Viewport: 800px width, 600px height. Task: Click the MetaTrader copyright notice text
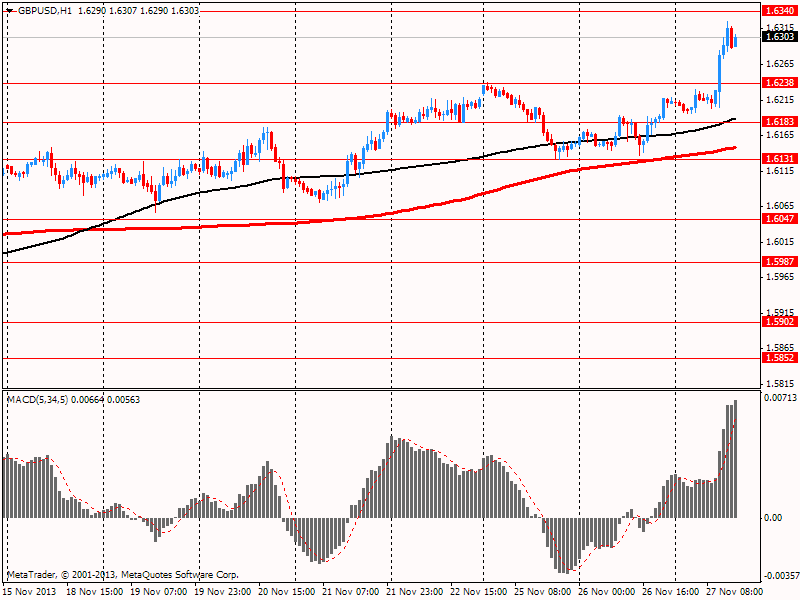pos(122,575)
